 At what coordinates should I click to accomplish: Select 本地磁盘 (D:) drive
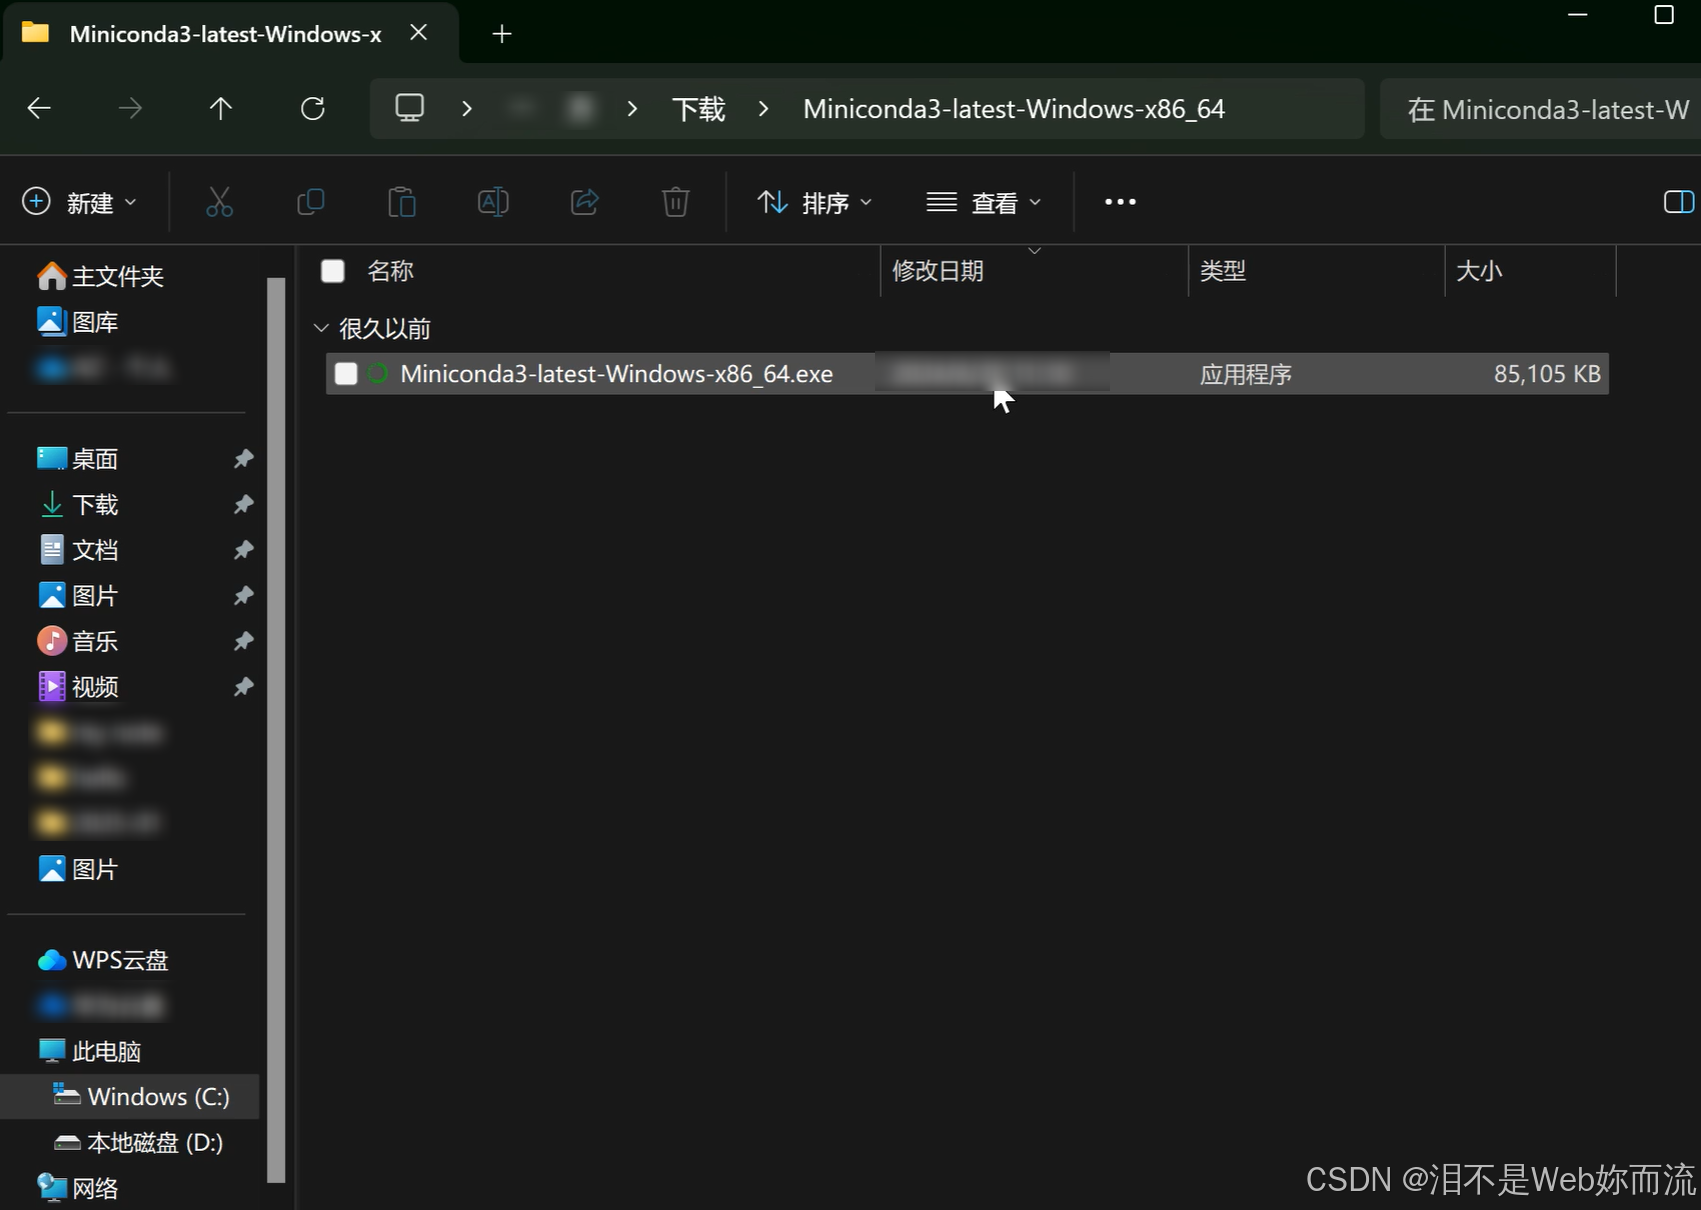[x=138, y=1142]
